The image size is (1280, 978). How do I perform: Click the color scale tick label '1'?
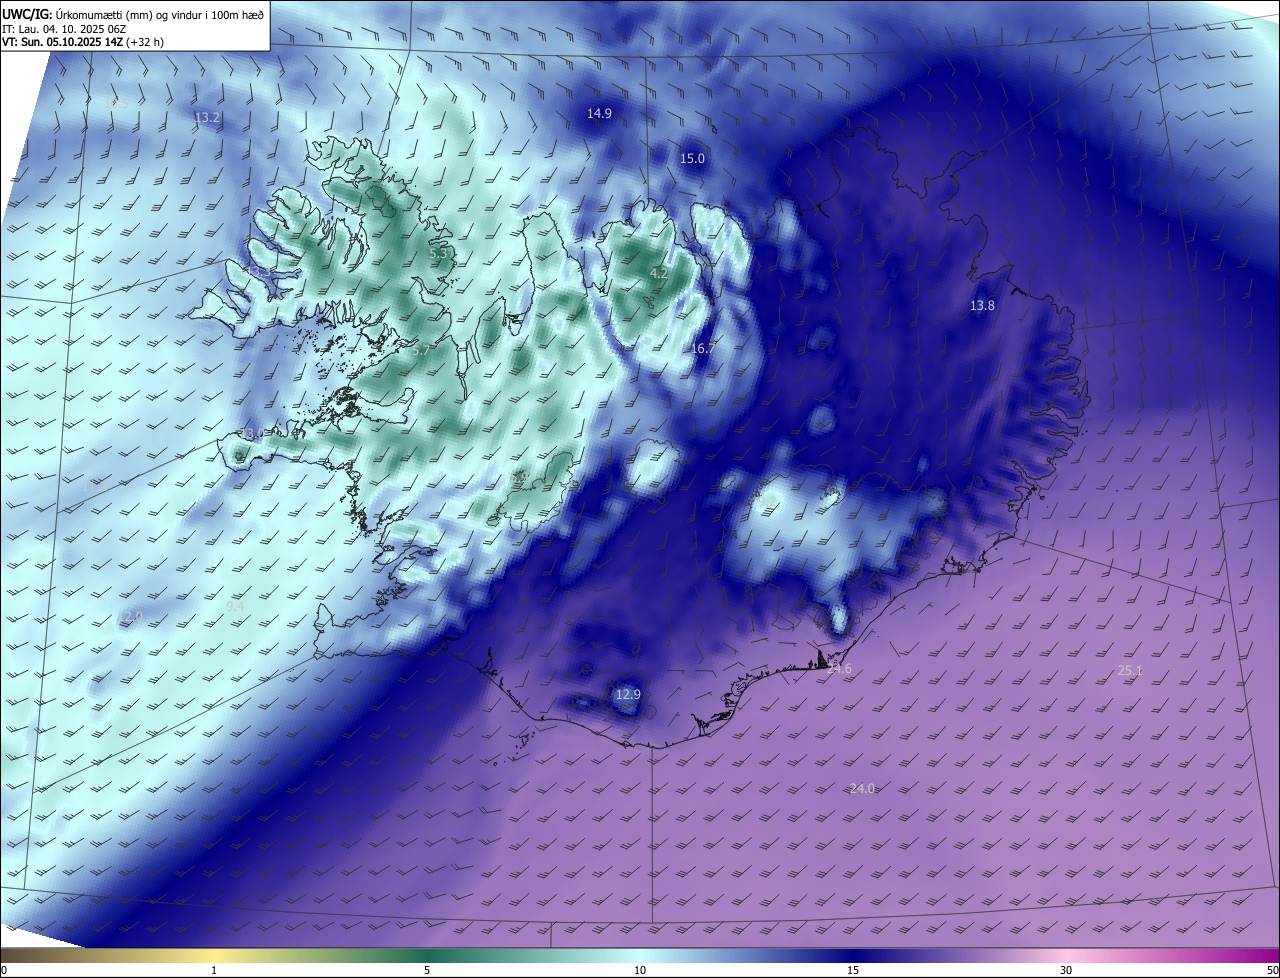(x=214, y=970)
